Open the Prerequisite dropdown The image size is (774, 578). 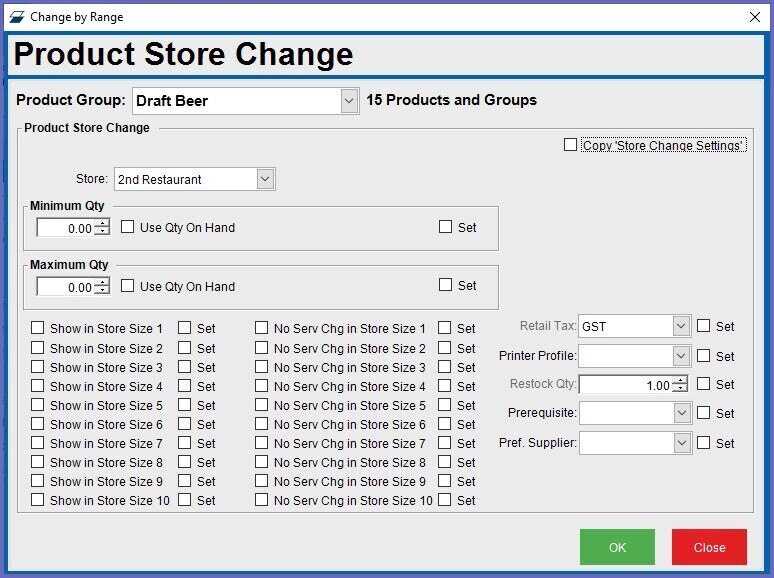[681, 413]
